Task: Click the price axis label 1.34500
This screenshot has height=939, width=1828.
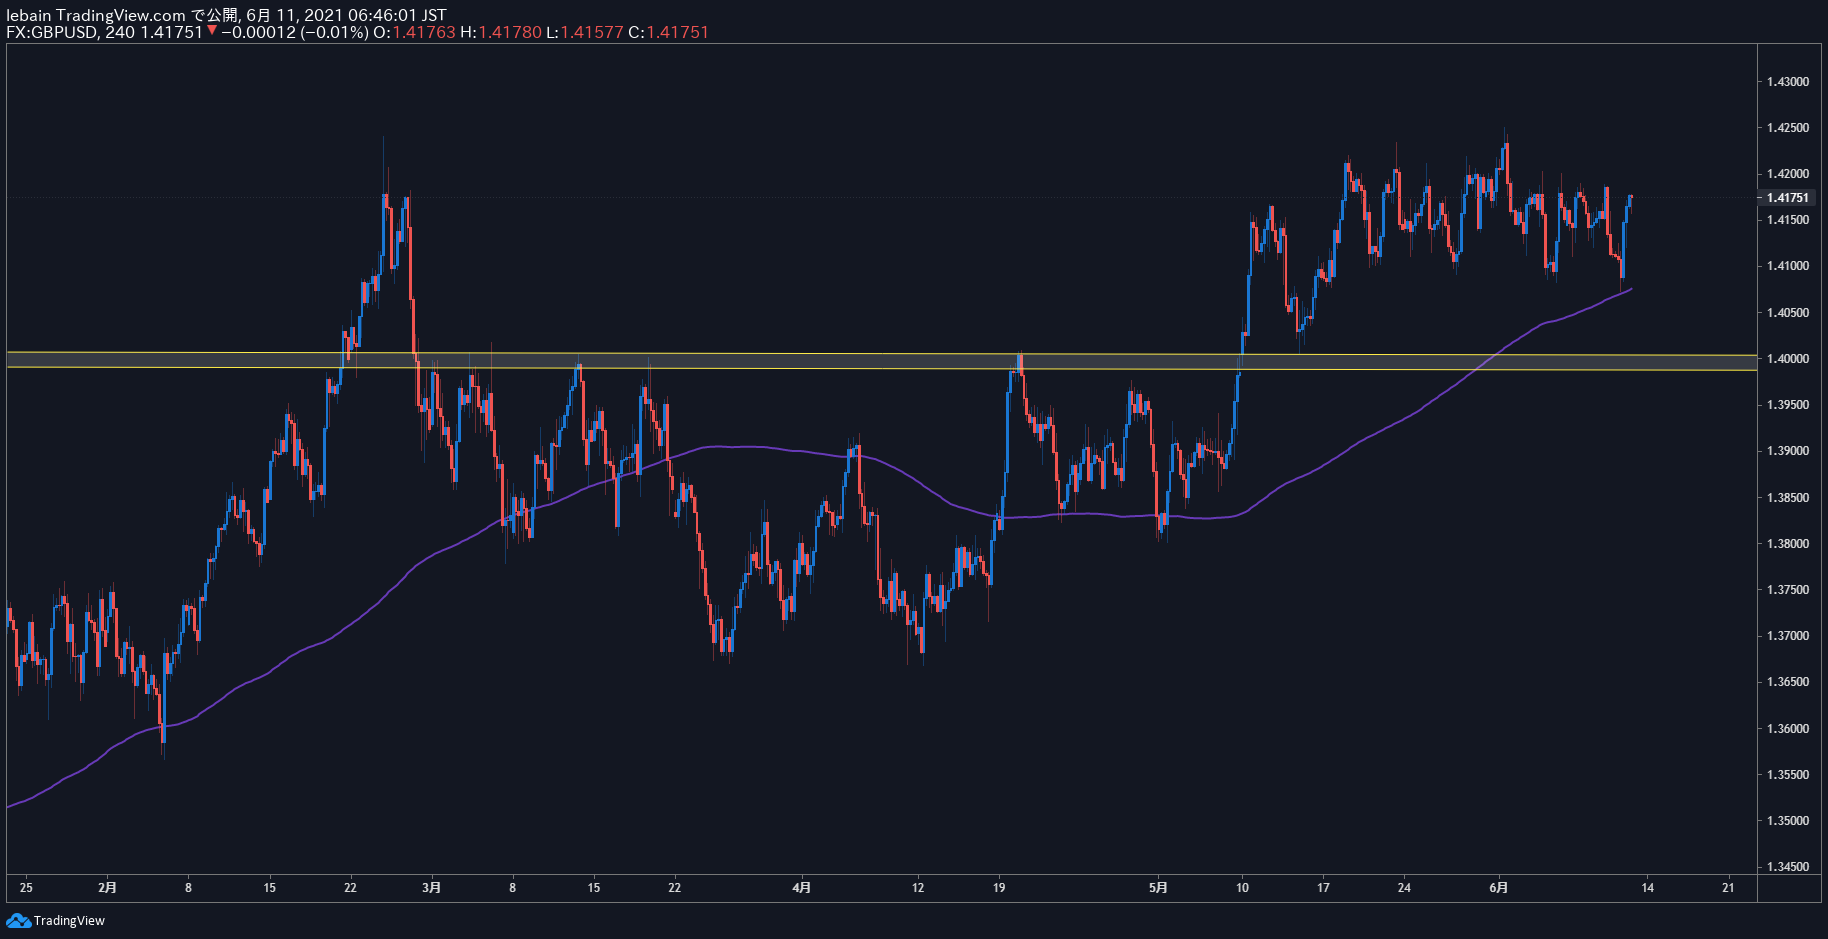Action: point(1787,867)
